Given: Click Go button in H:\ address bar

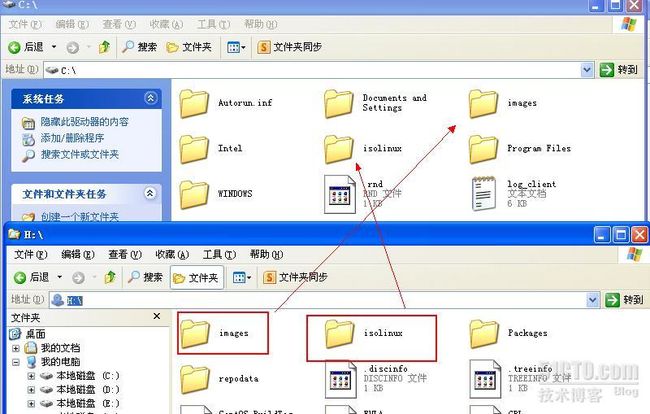Looking at the screenshot, I should click(x=624, y=299).
